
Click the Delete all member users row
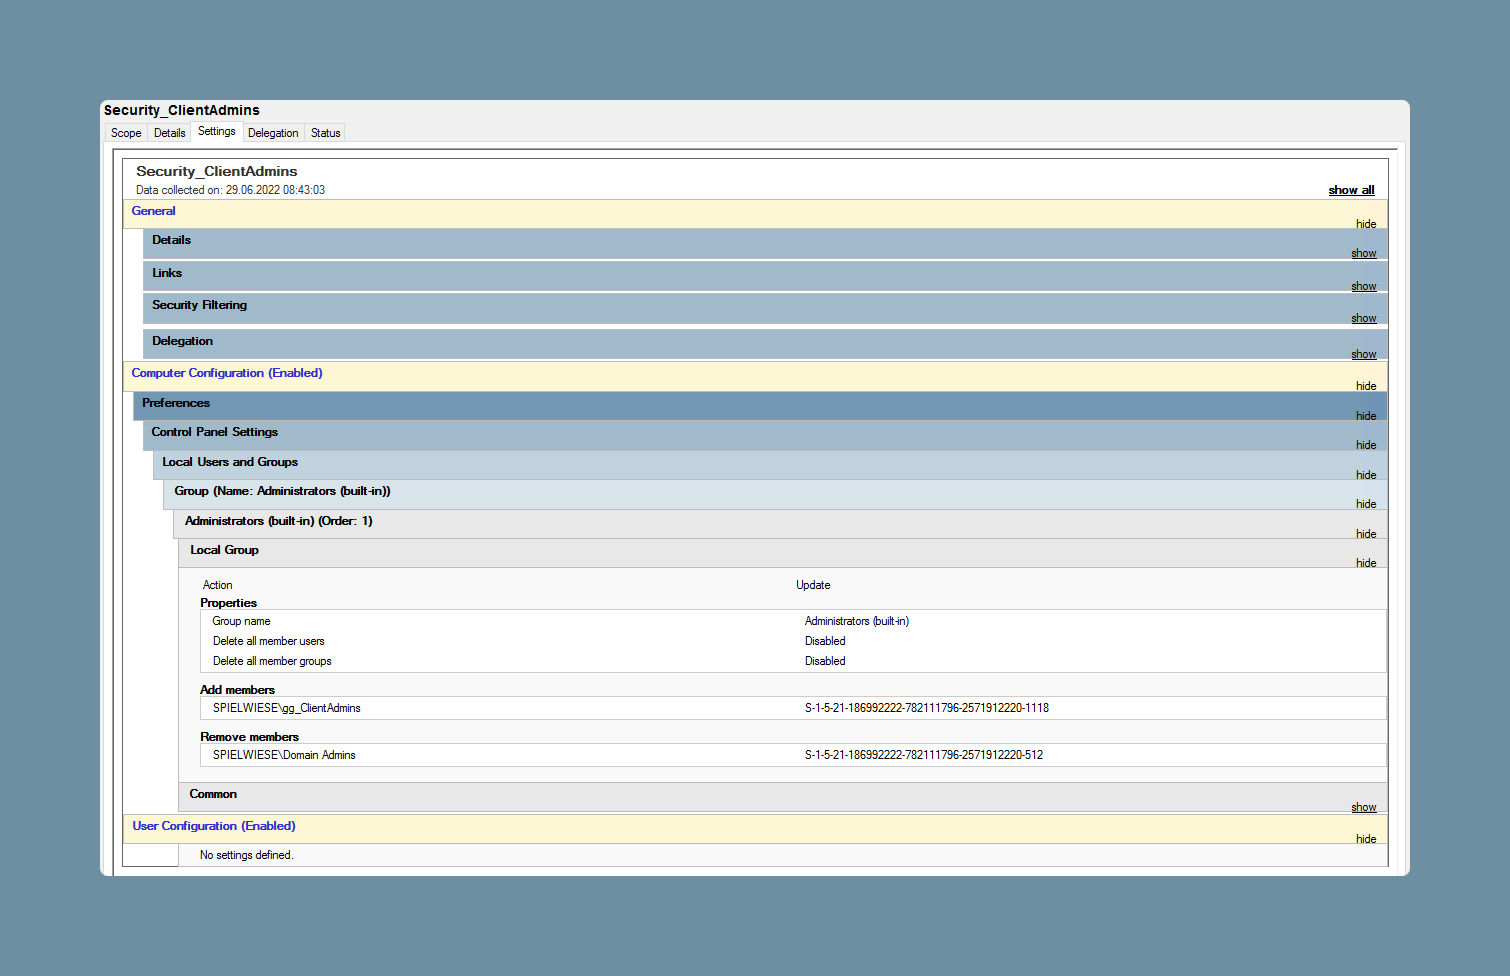click(x=793, y=641)
